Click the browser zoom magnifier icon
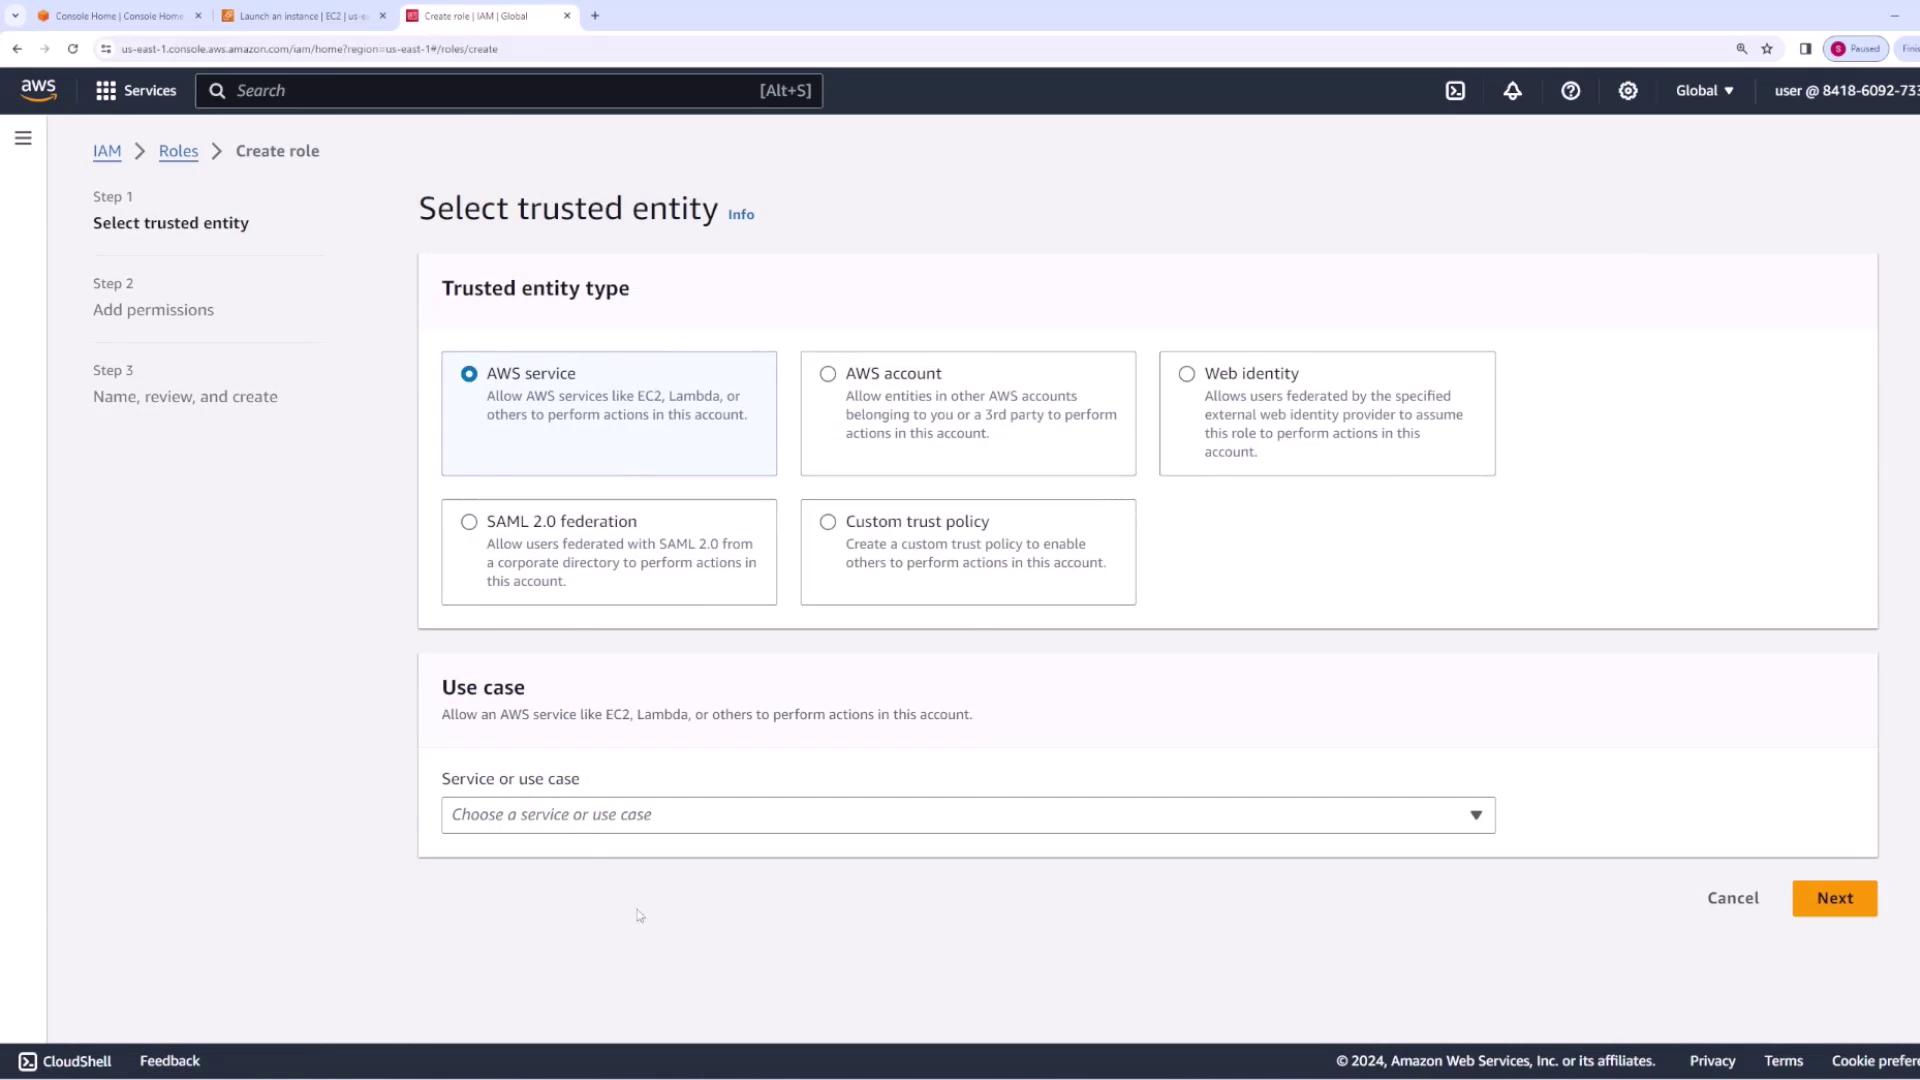Screen dimensions: 1920x1080 1741,48
